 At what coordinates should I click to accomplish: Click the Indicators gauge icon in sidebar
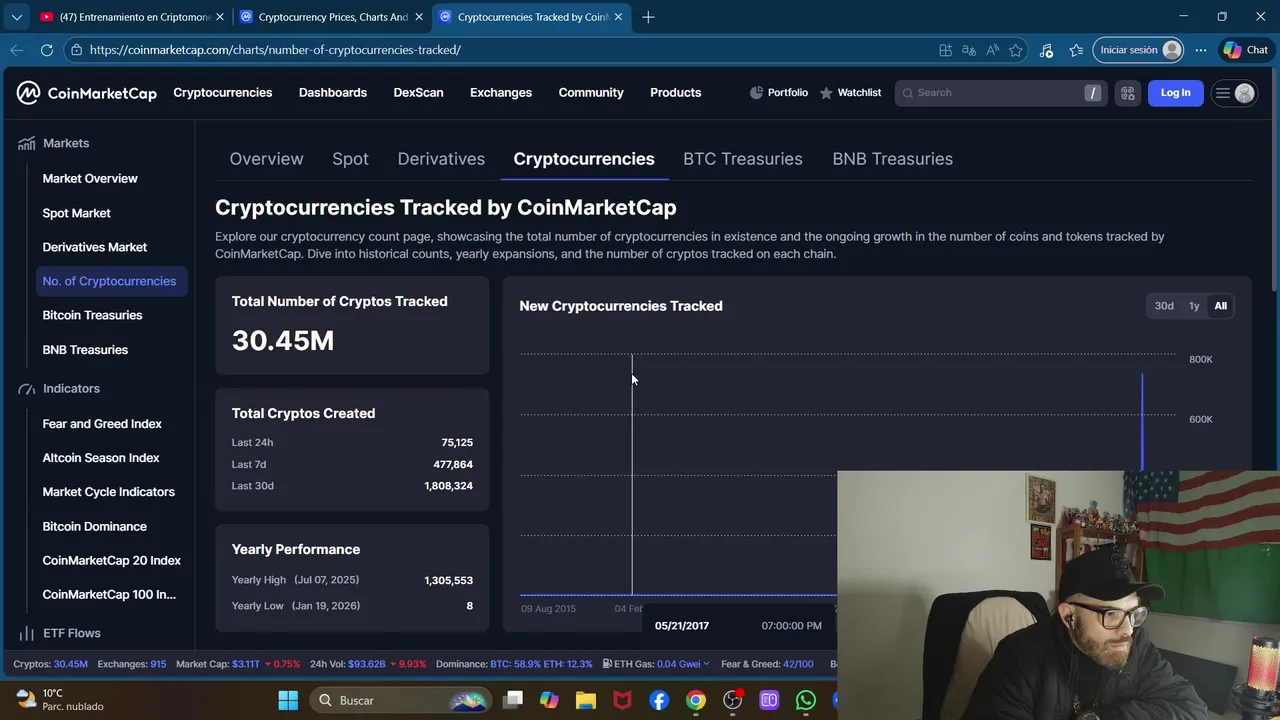[27, 388]
